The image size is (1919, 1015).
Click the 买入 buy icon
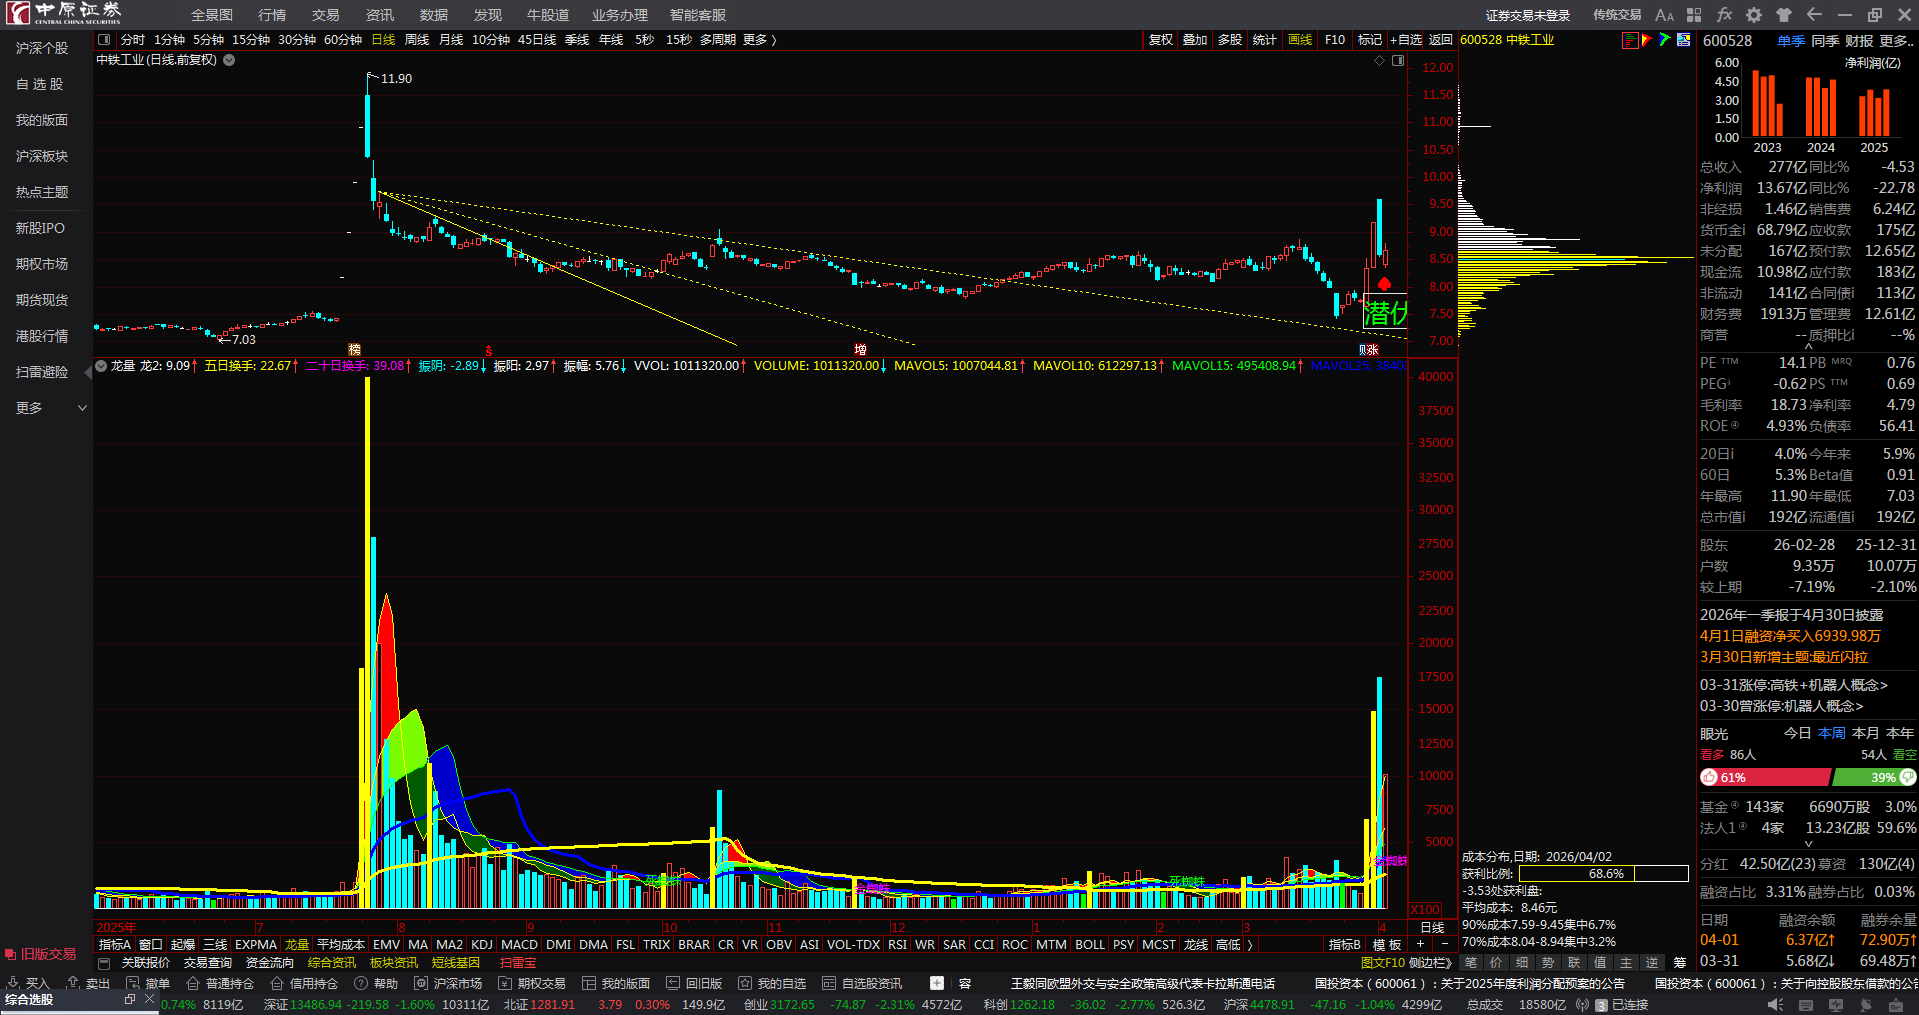pos(14,983)
